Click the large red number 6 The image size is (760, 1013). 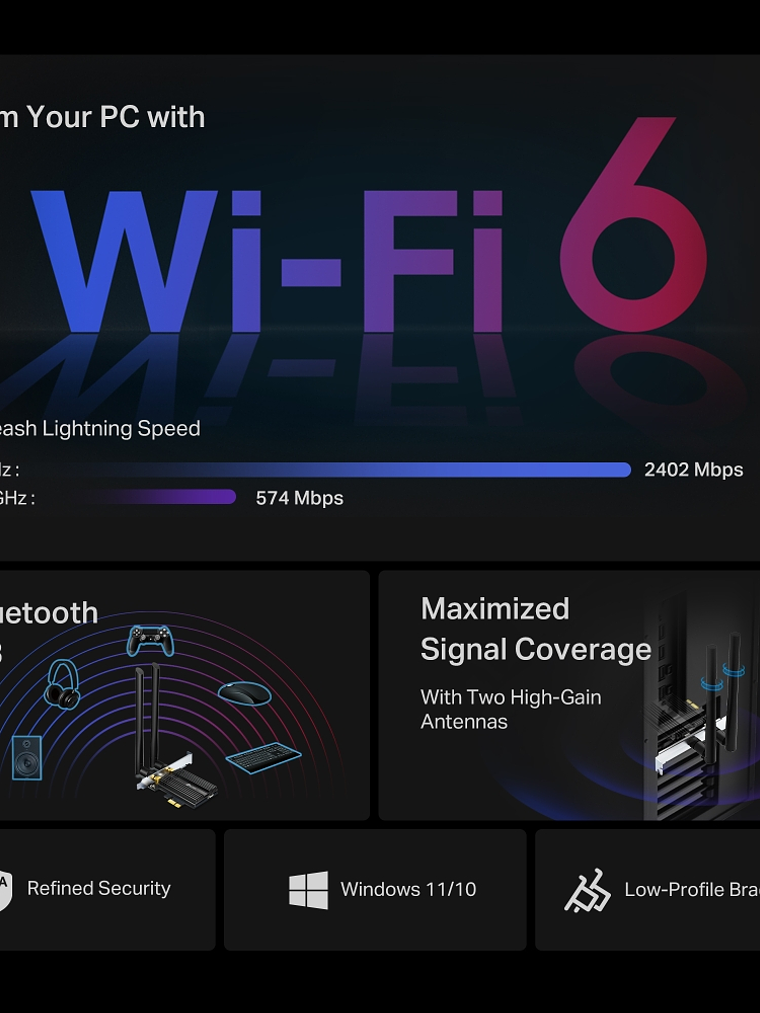point(635,224)
